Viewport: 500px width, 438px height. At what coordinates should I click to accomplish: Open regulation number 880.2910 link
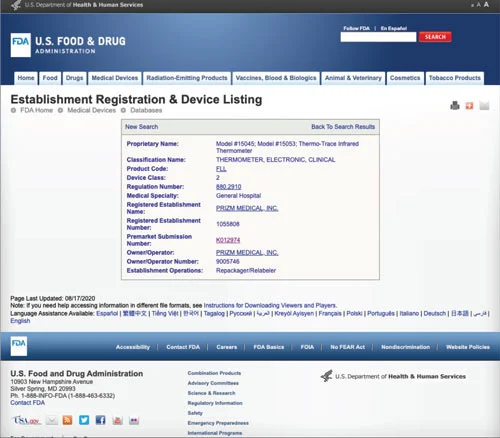point(229,187)
